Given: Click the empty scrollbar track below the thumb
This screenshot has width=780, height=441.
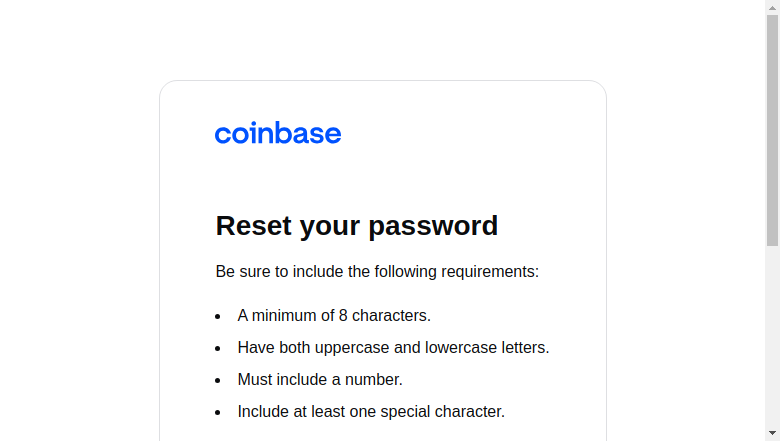Looking at the screenshot, I should (x=773, y=336).
